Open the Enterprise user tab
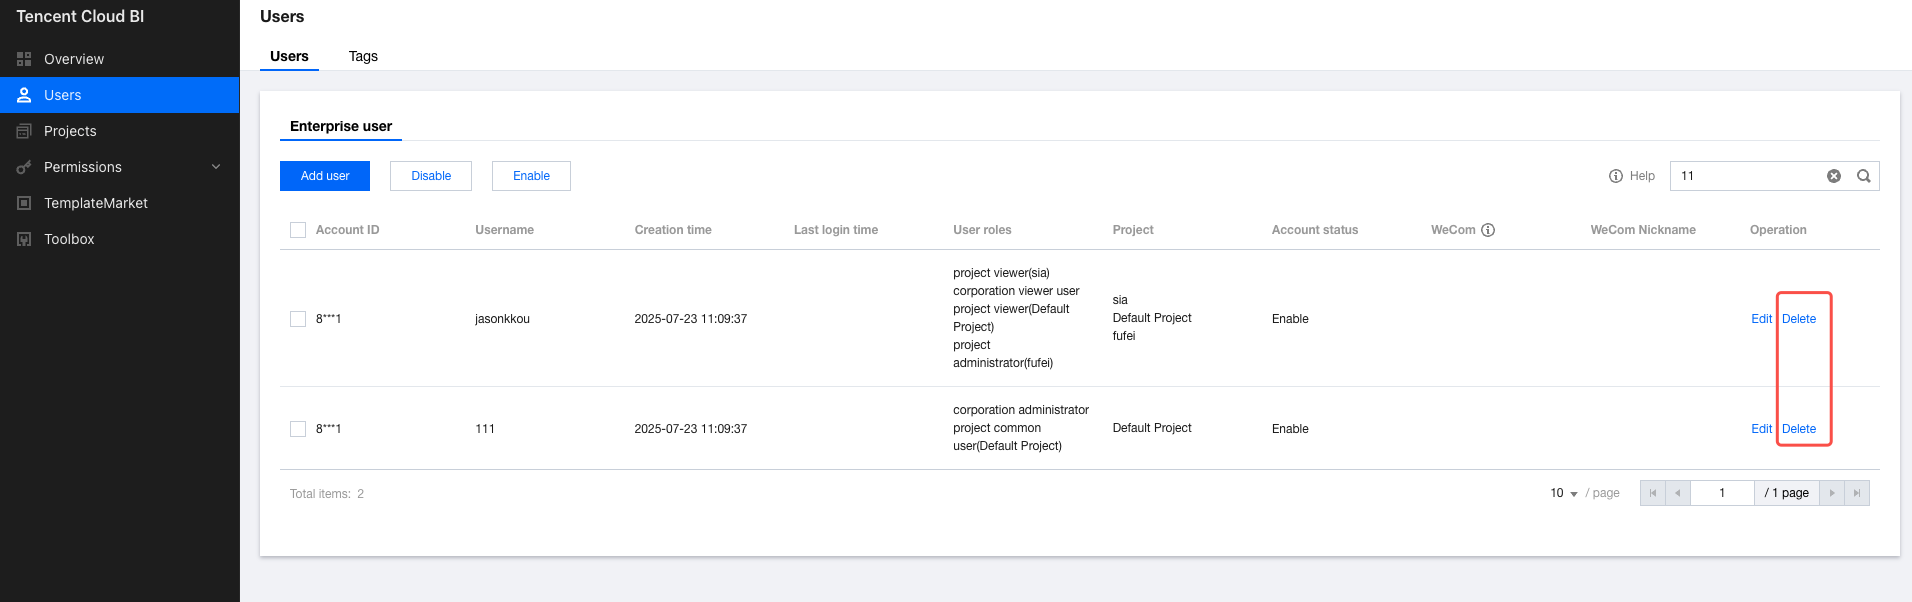1912x602 pixels. coord(341,126)
